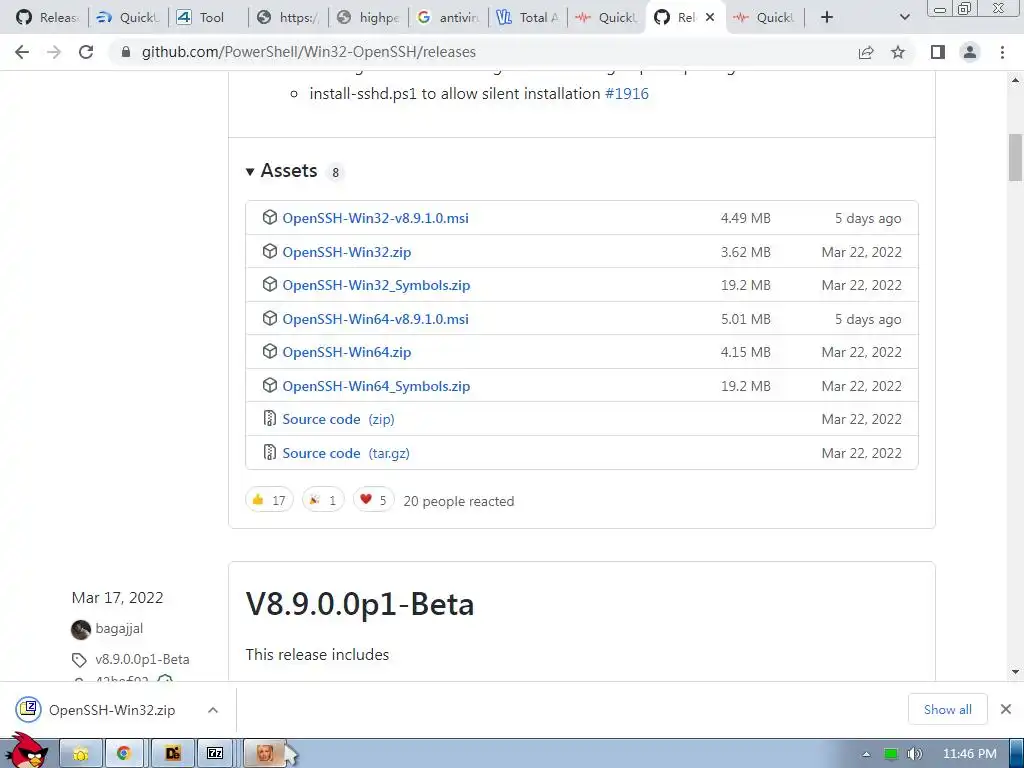This screenshot has height=768, width=1024.
Task: Open the v8.9.0.0p1-Beta tag link
Action: [x=142, y=660]
